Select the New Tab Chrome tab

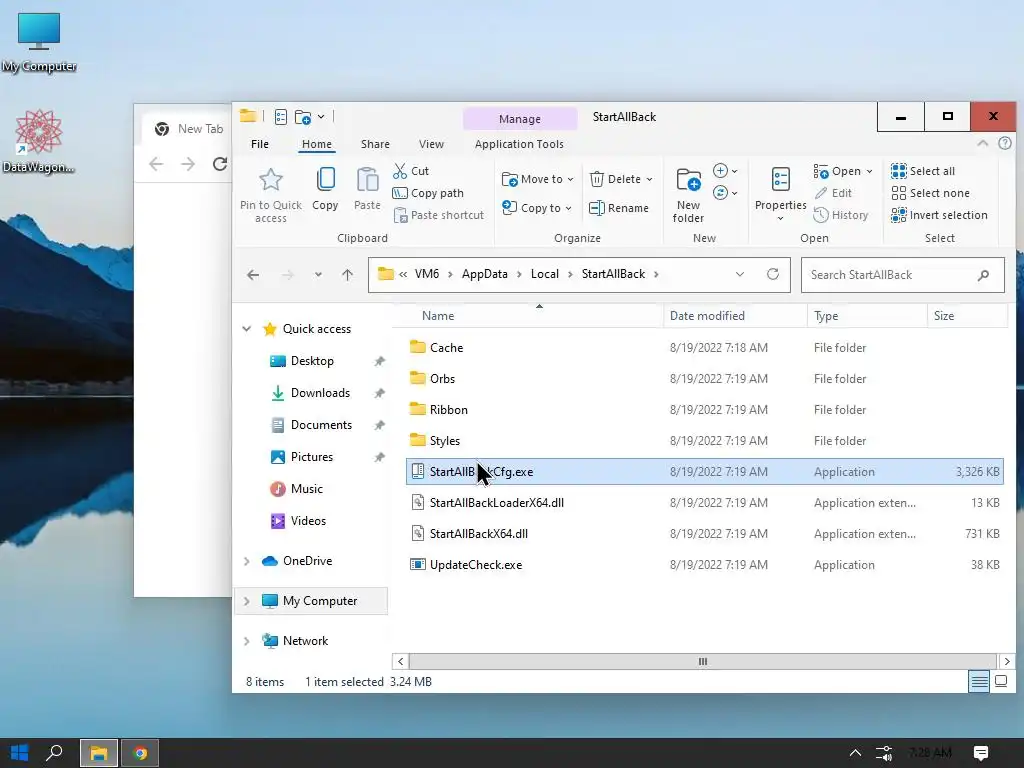click(189, 129)
